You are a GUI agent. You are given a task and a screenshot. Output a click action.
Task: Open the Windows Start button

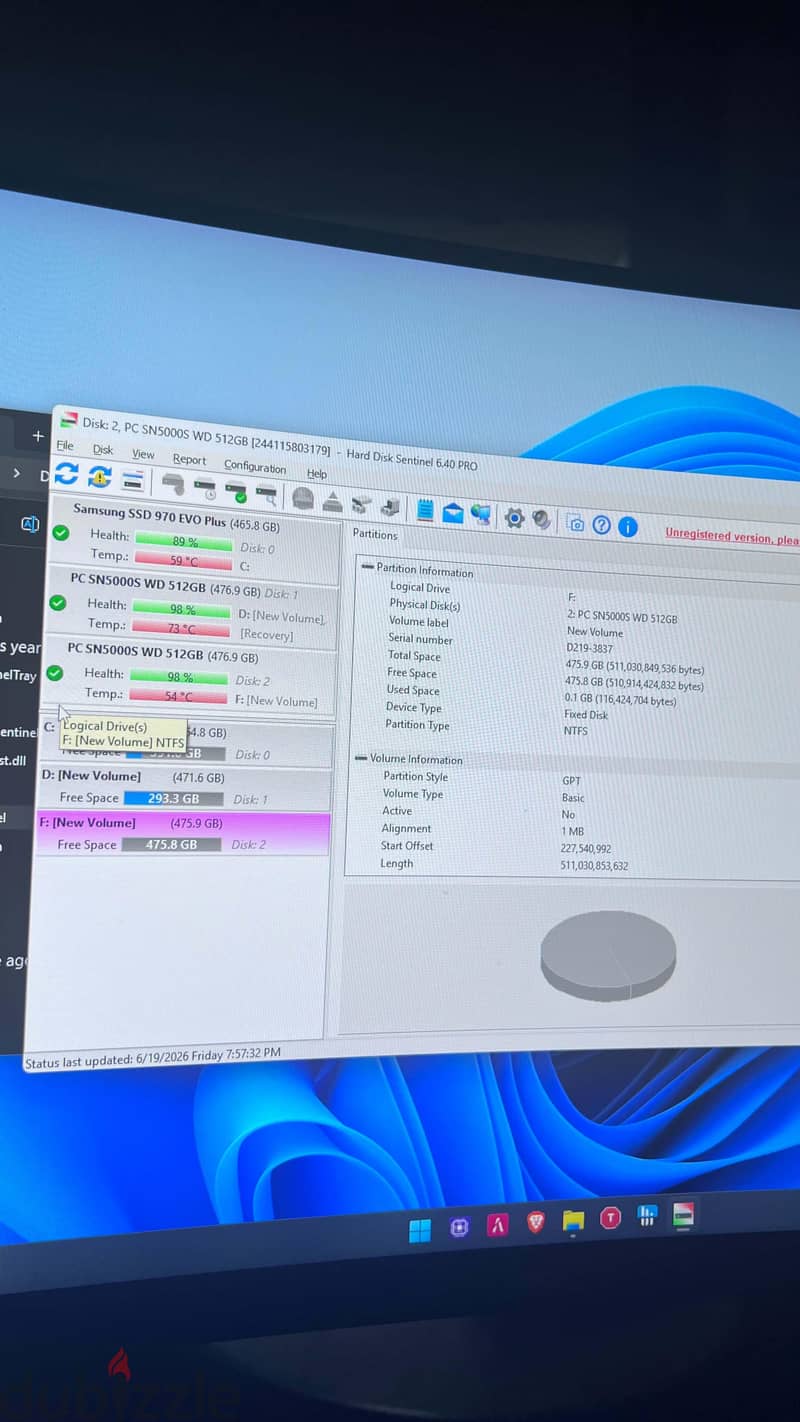click(x=420, y=1231)
